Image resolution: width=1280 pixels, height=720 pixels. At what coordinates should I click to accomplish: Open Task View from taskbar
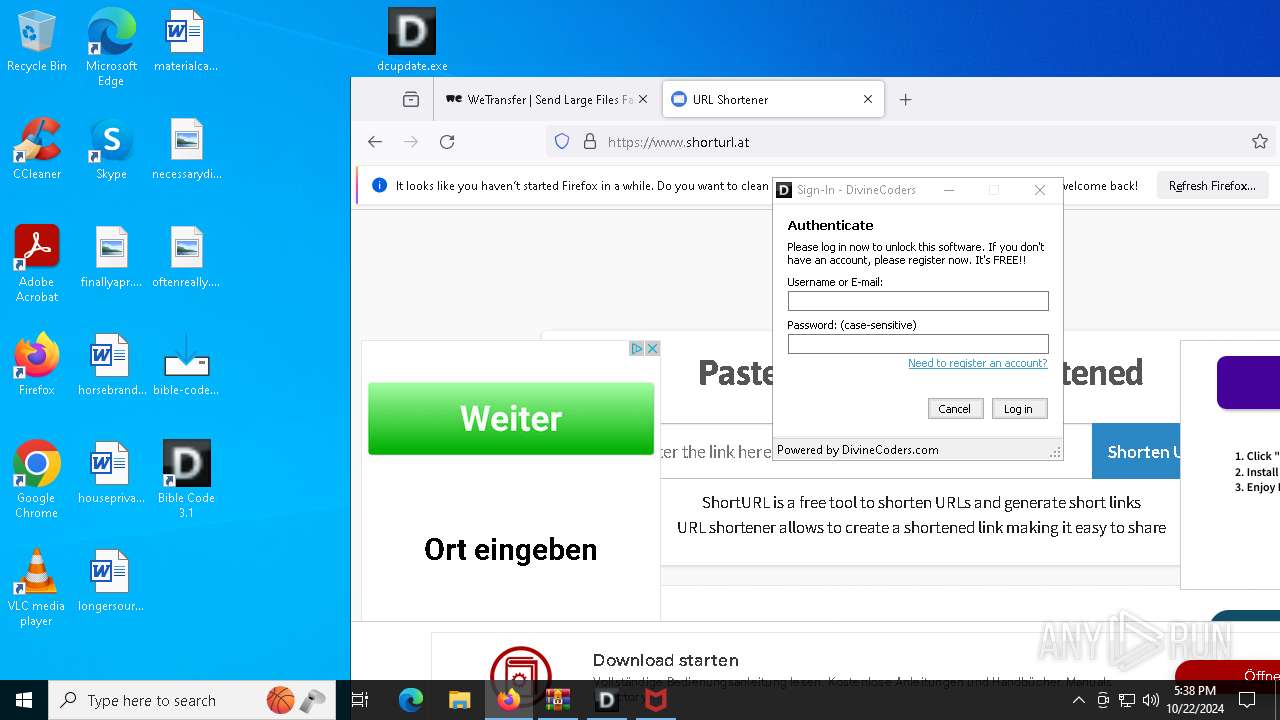[360, 701]
